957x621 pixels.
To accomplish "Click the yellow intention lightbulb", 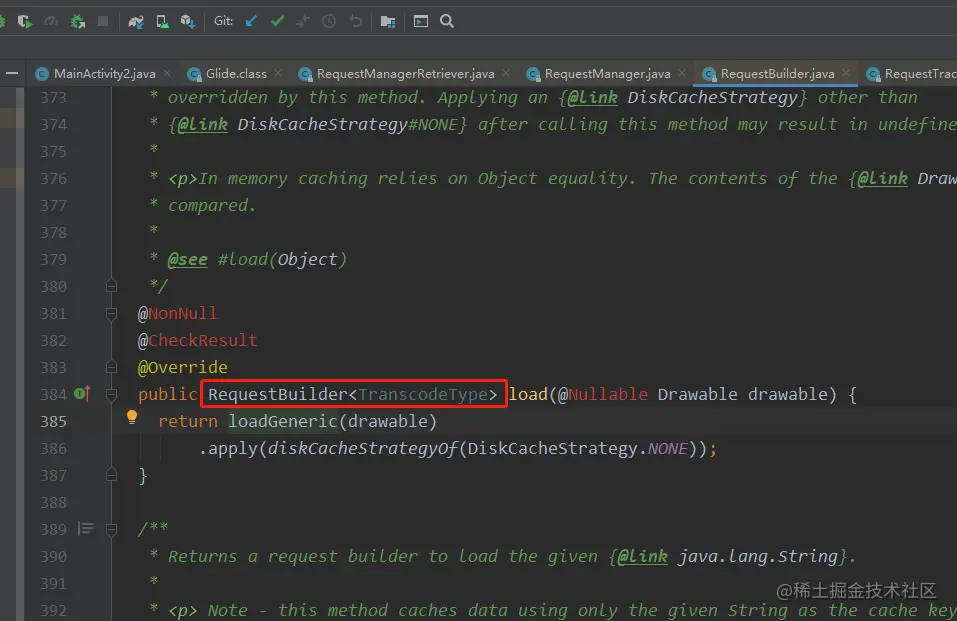I will 132,417.
